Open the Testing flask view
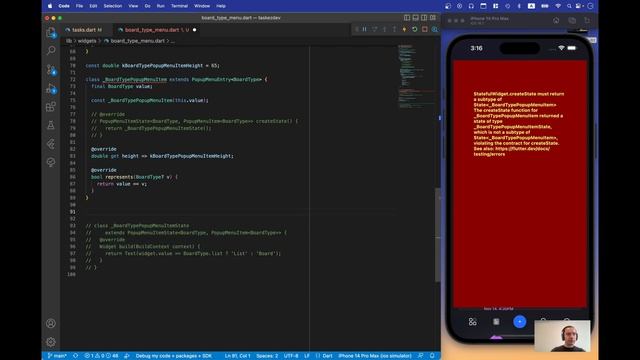The width and height of the screenshot is (640, 360). click(51, 125)
